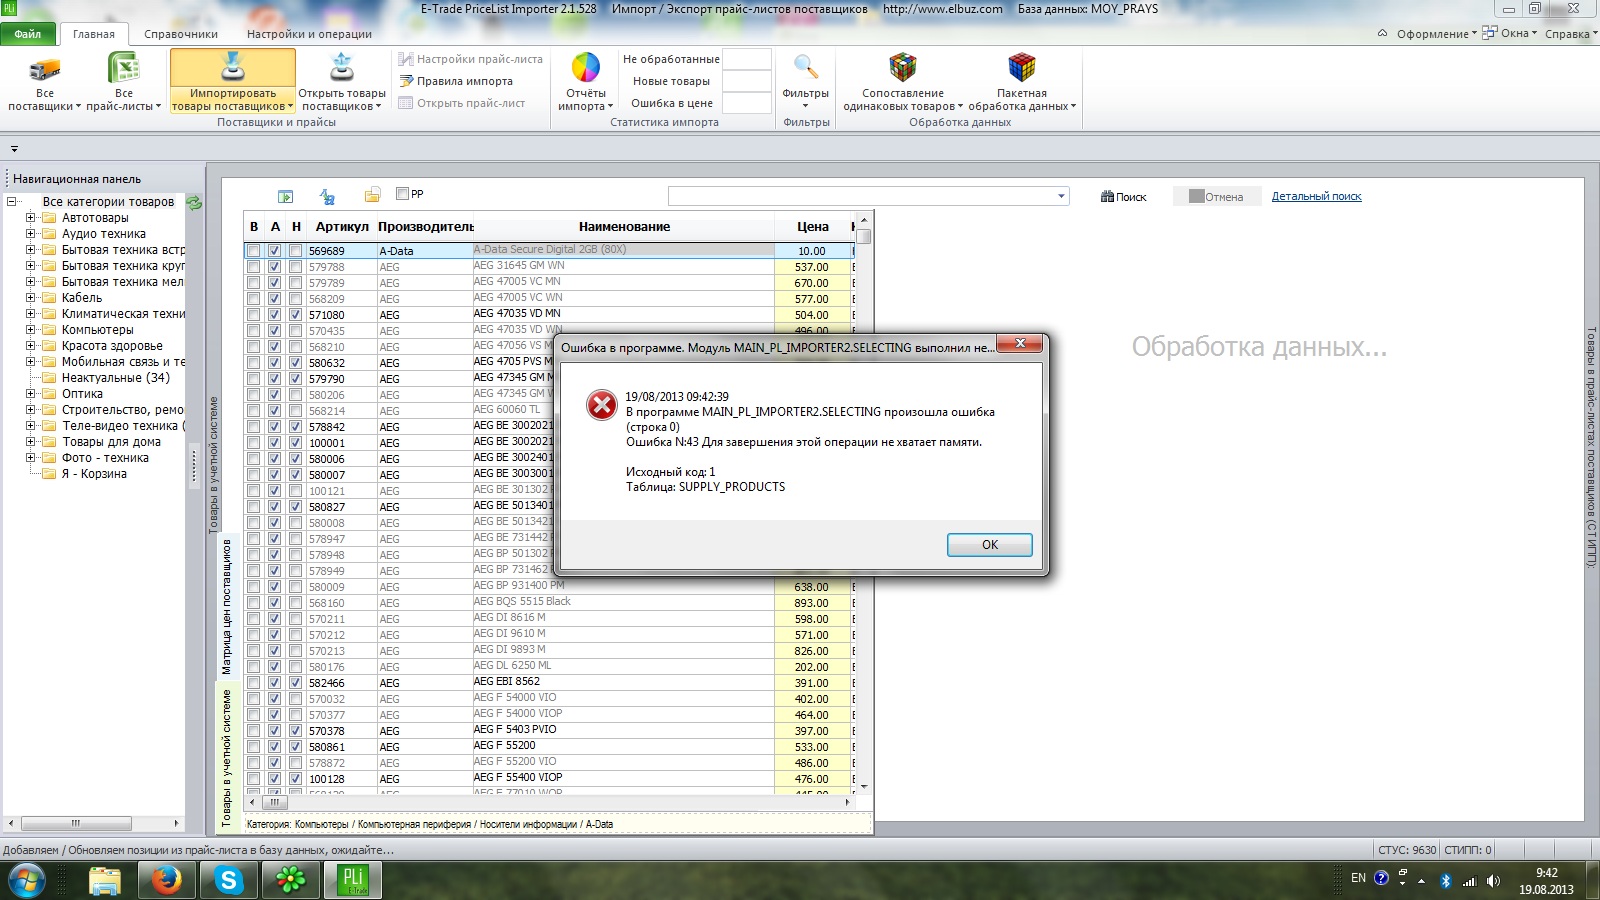The width and height of the screenshot is (1600, 900).
Task: Toggle column Н checkbox for article 580632
Action: [295, 363]
